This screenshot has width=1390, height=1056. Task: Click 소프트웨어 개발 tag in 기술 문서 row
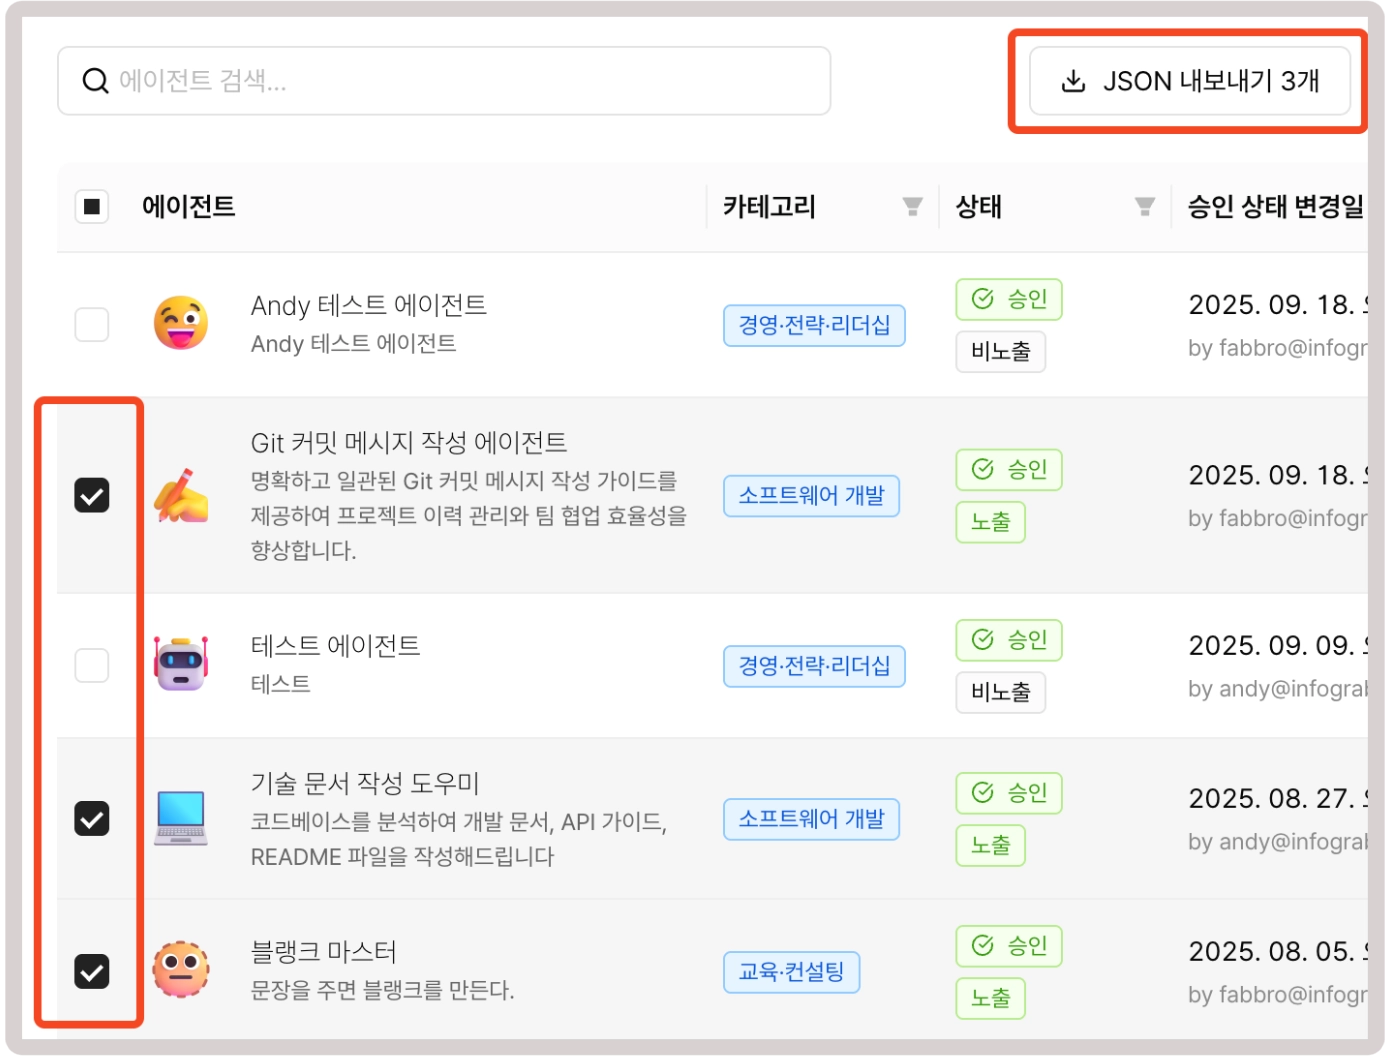click(811, 819)
